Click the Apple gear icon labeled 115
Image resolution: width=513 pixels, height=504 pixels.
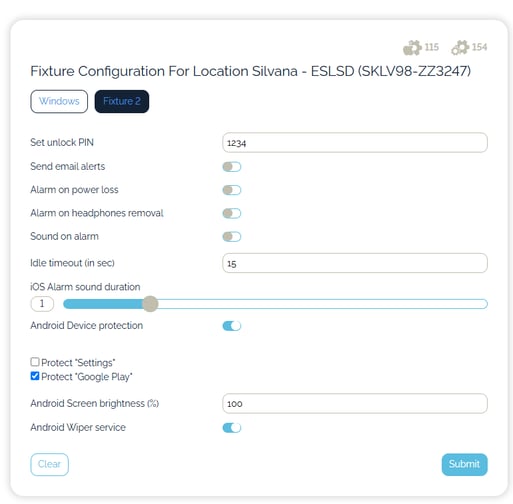[x=412, y=48]
